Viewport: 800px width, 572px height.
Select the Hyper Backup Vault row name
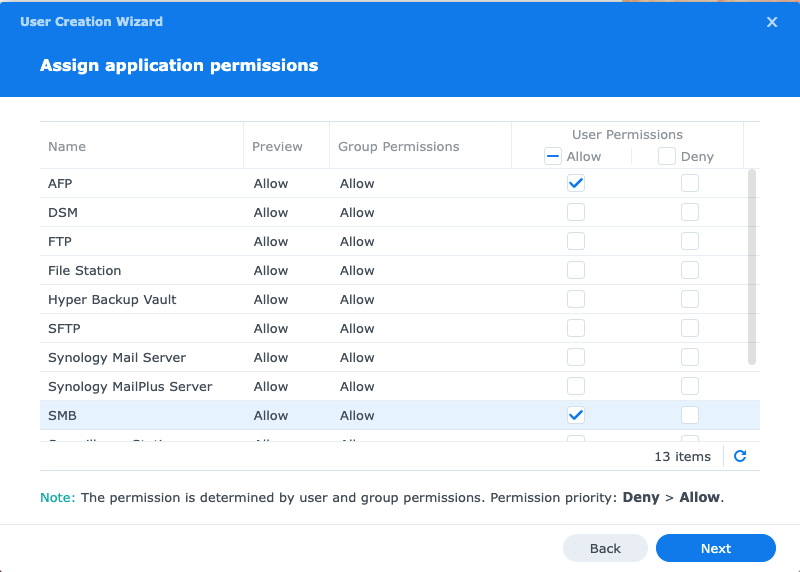click(112, 300)
